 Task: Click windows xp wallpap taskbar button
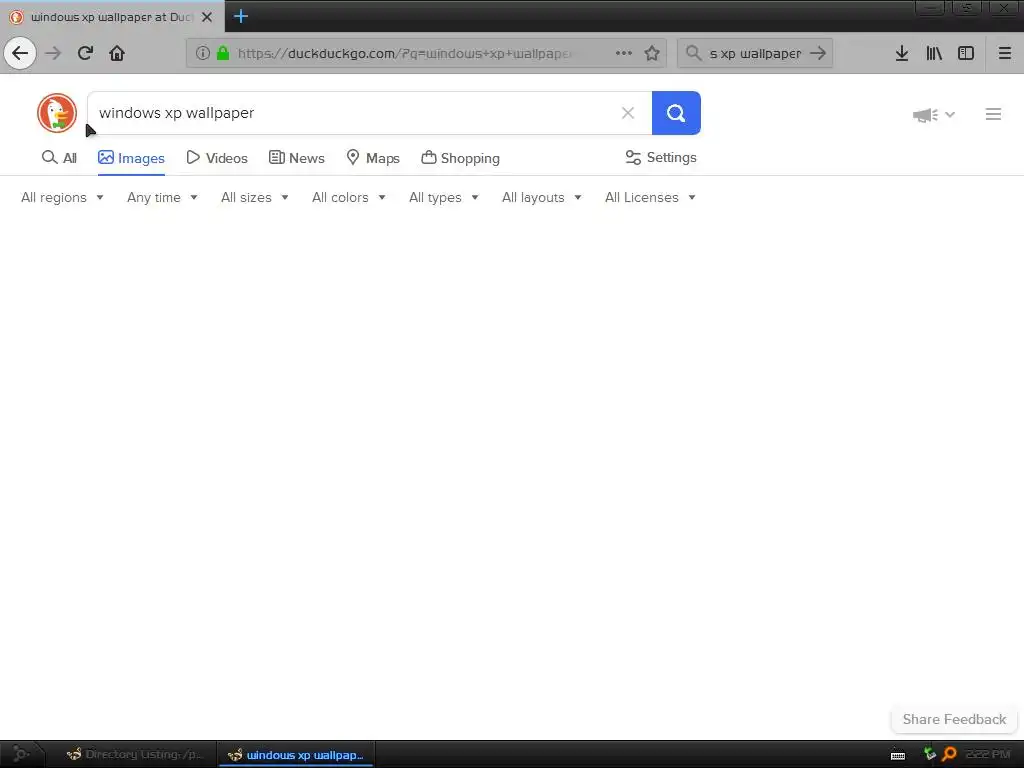point(296,754)
